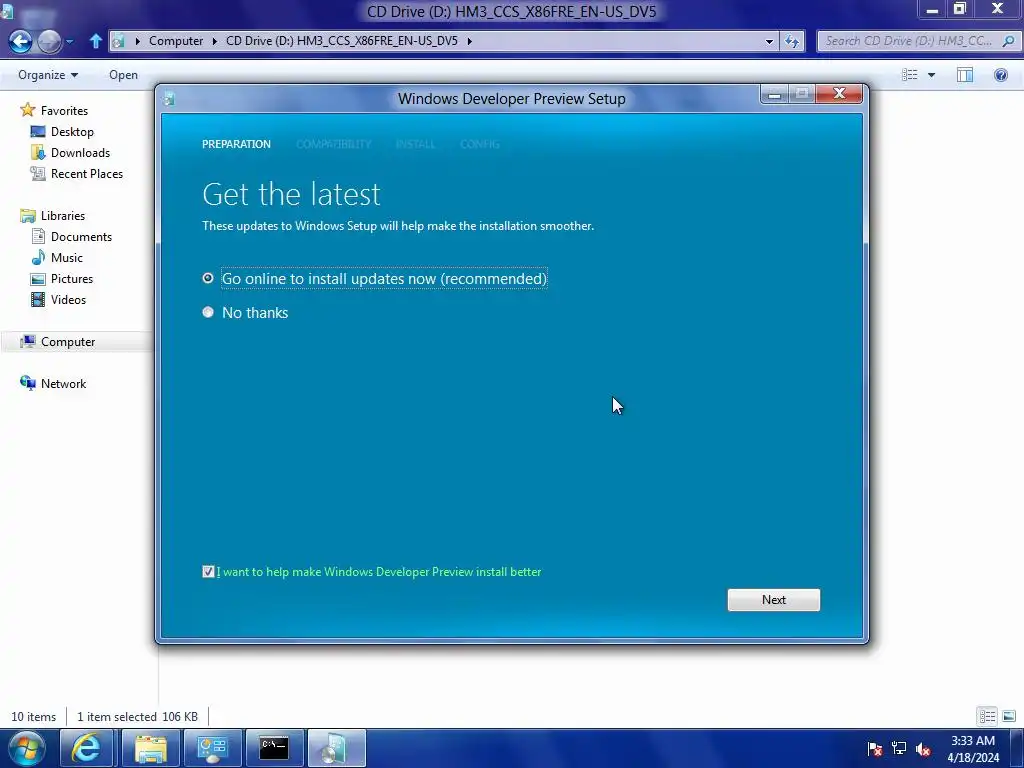Click '1 item selected 106 KB' status text
This screenshot has height=768, width=1024.
[137, 716]
